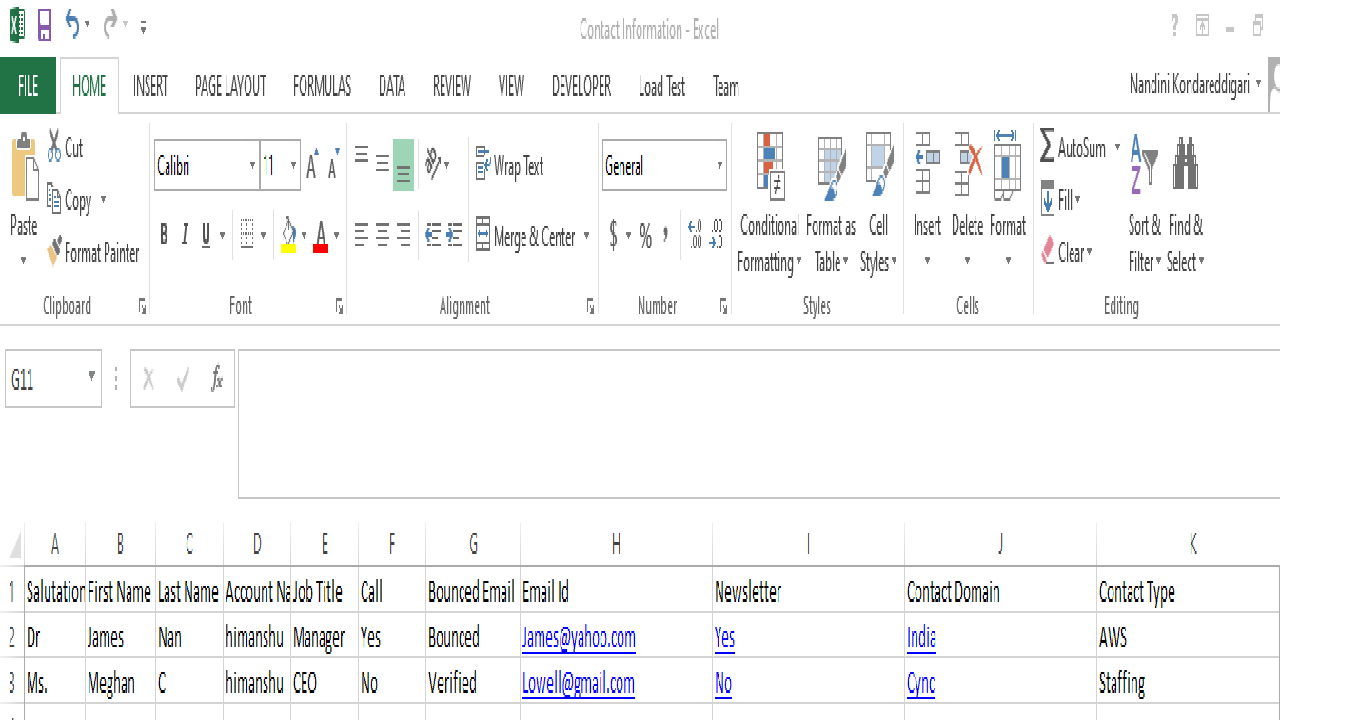
Task: Expand the Calibri font name dropdown
Action: [252, 166]
